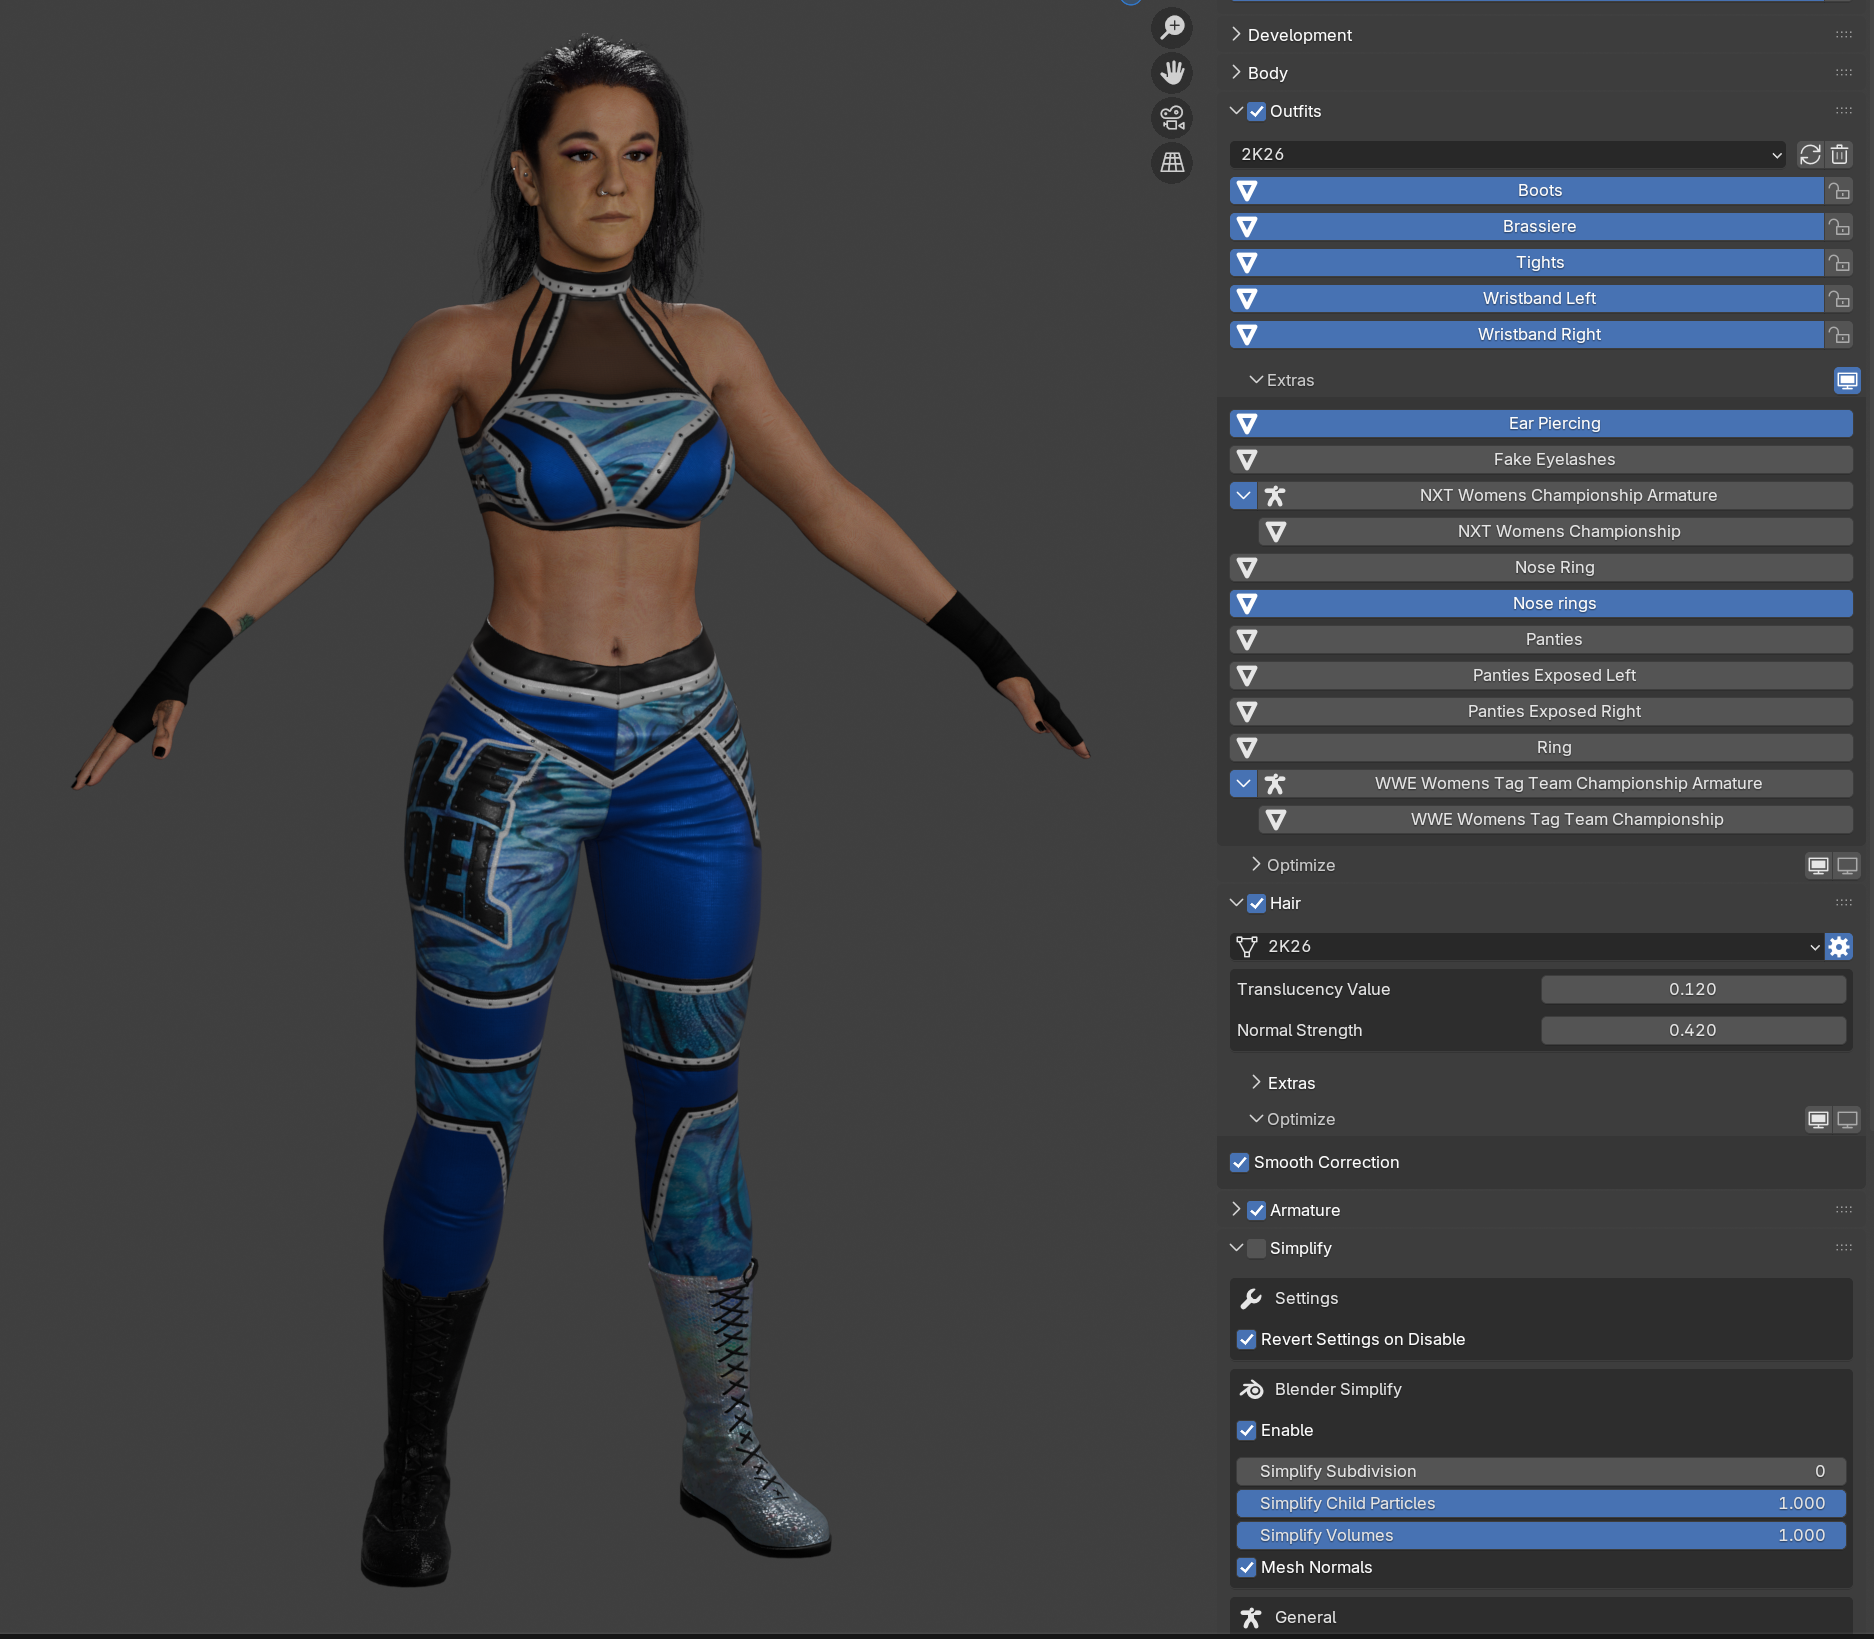The height and width of the screenshot is (1639, 1874).
Task: Expand the hair Extras section
Action: (1257, 1083)
